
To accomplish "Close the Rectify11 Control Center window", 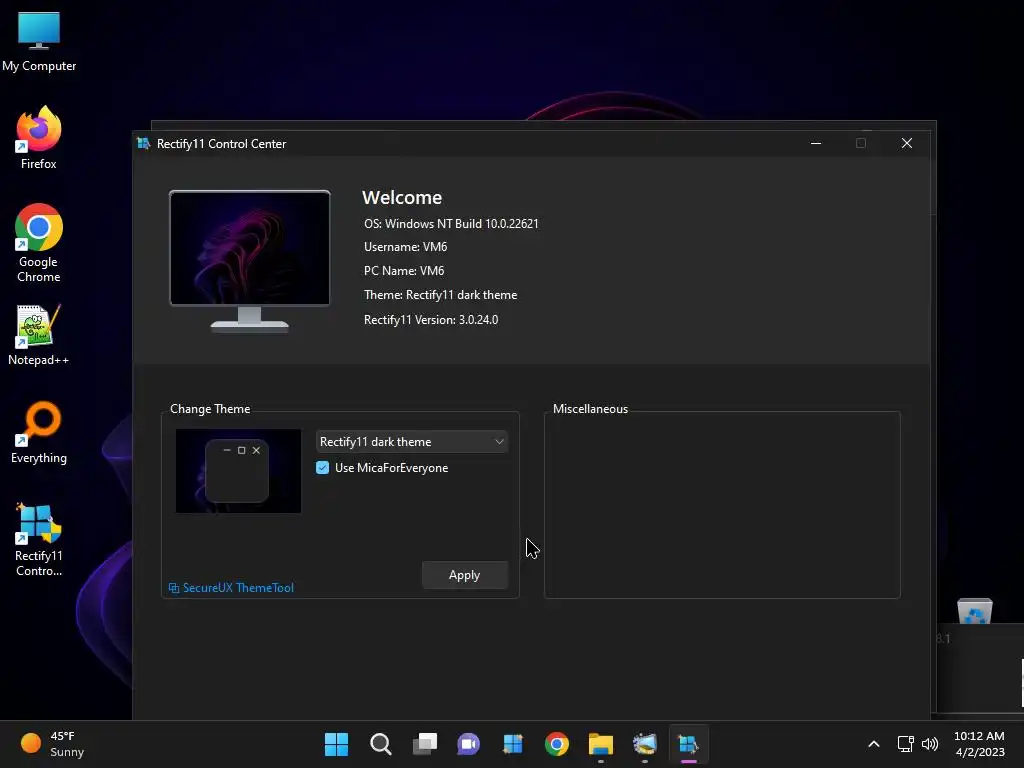I will coord(906,143).
